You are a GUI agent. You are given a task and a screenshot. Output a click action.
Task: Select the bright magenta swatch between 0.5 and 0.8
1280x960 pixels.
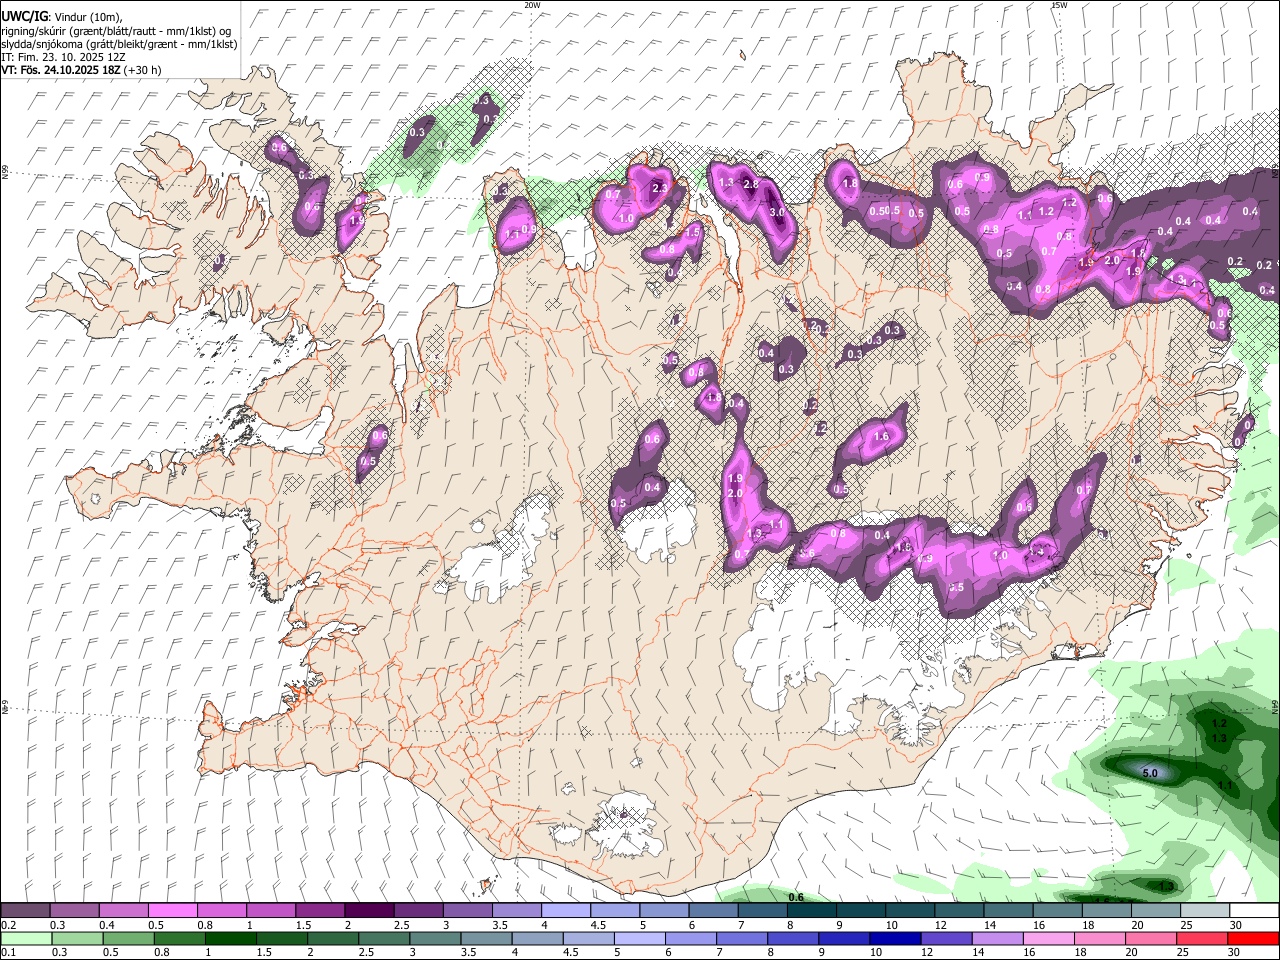pos(172,910)
